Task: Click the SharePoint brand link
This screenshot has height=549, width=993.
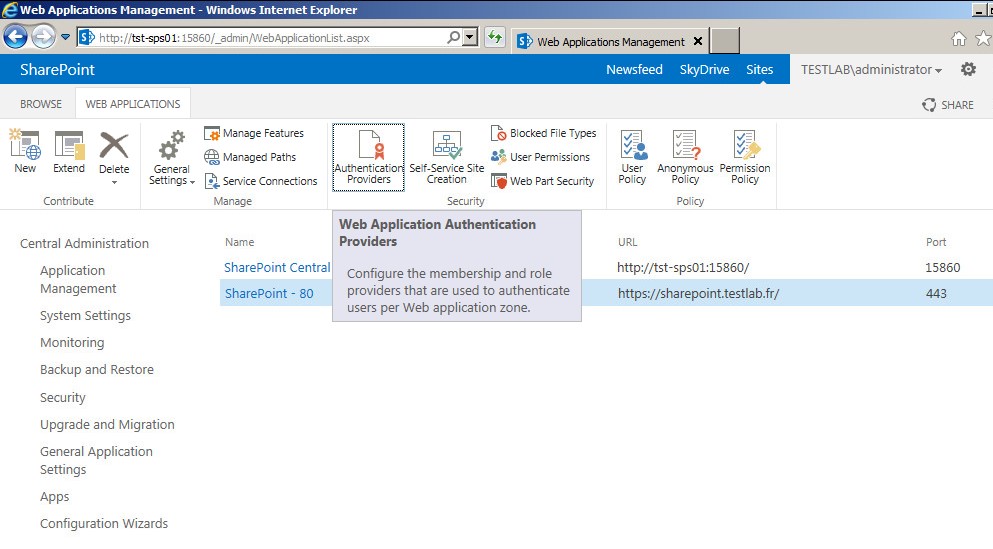Action: pos(57,70)
